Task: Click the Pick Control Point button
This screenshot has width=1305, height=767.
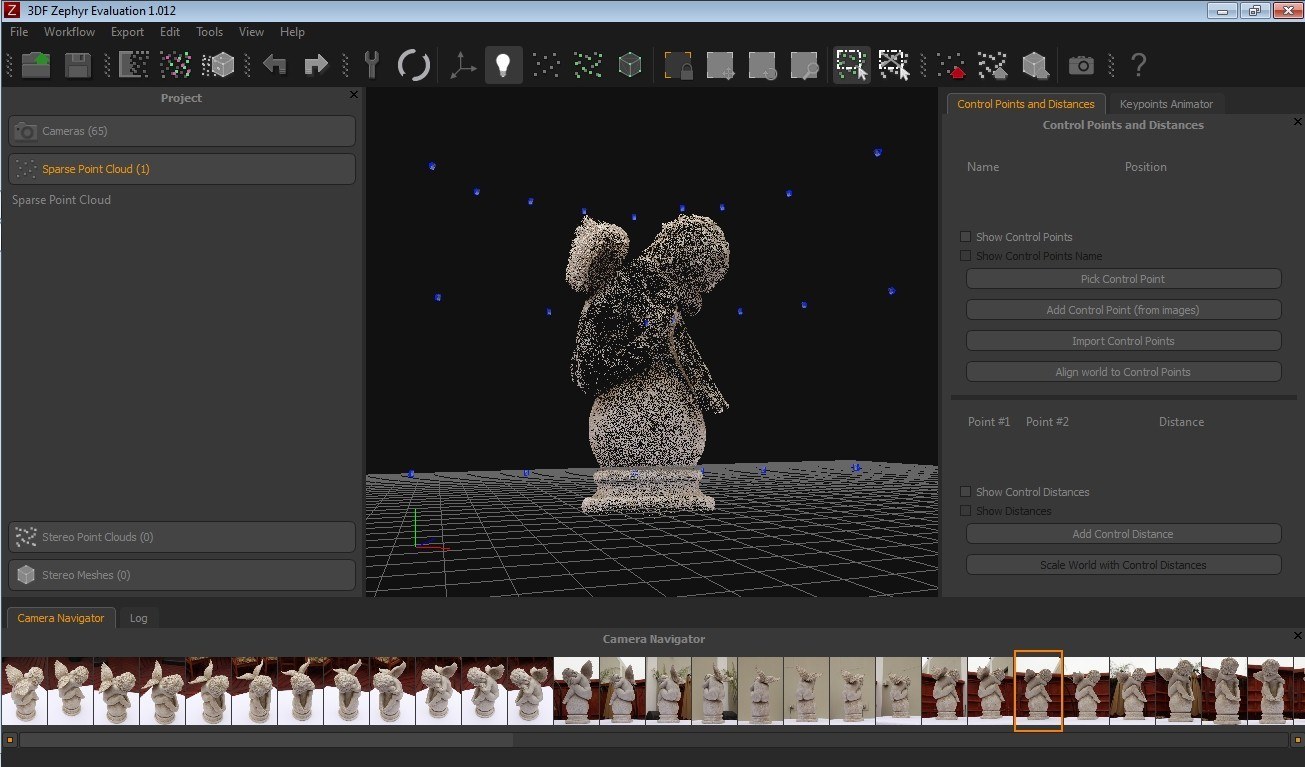Action: tap(1123, 279)
